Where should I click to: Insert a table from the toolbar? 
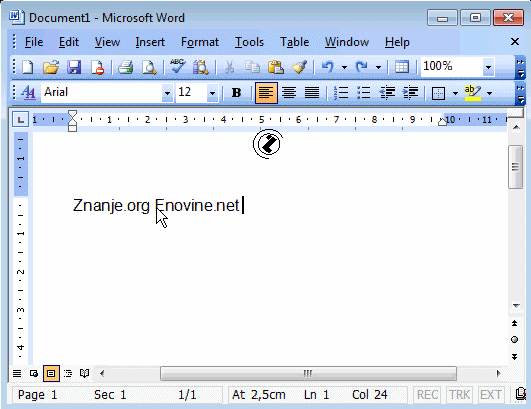click(402, 67)
